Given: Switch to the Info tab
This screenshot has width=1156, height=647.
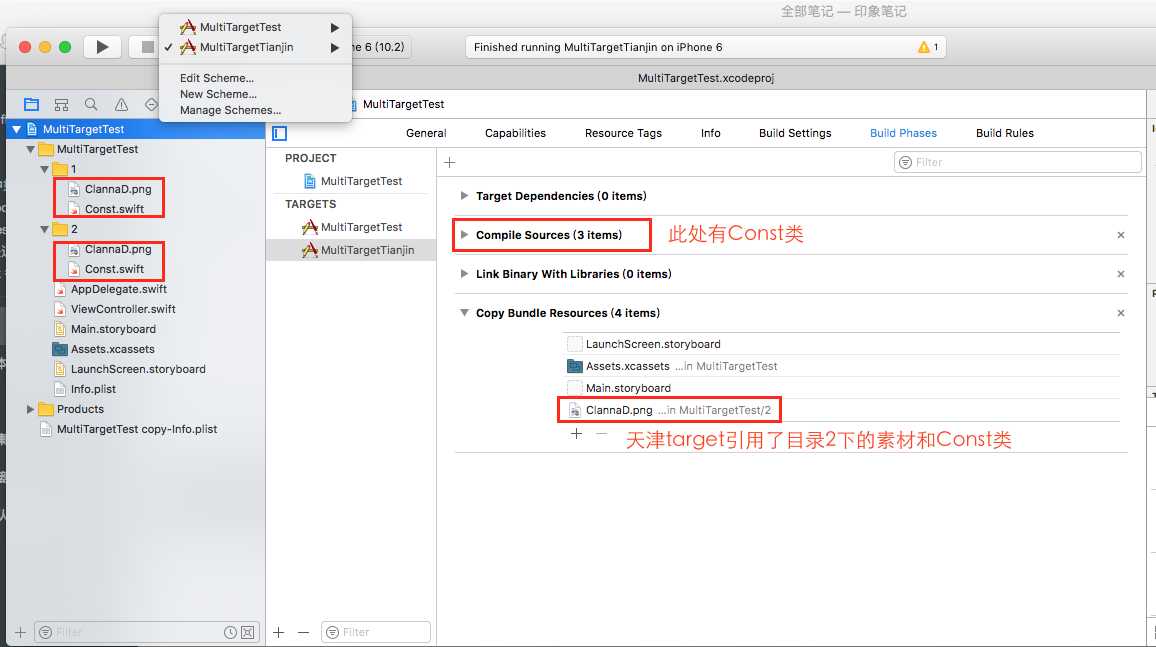Looking at the screenshot, I should (x=711, y=133).
